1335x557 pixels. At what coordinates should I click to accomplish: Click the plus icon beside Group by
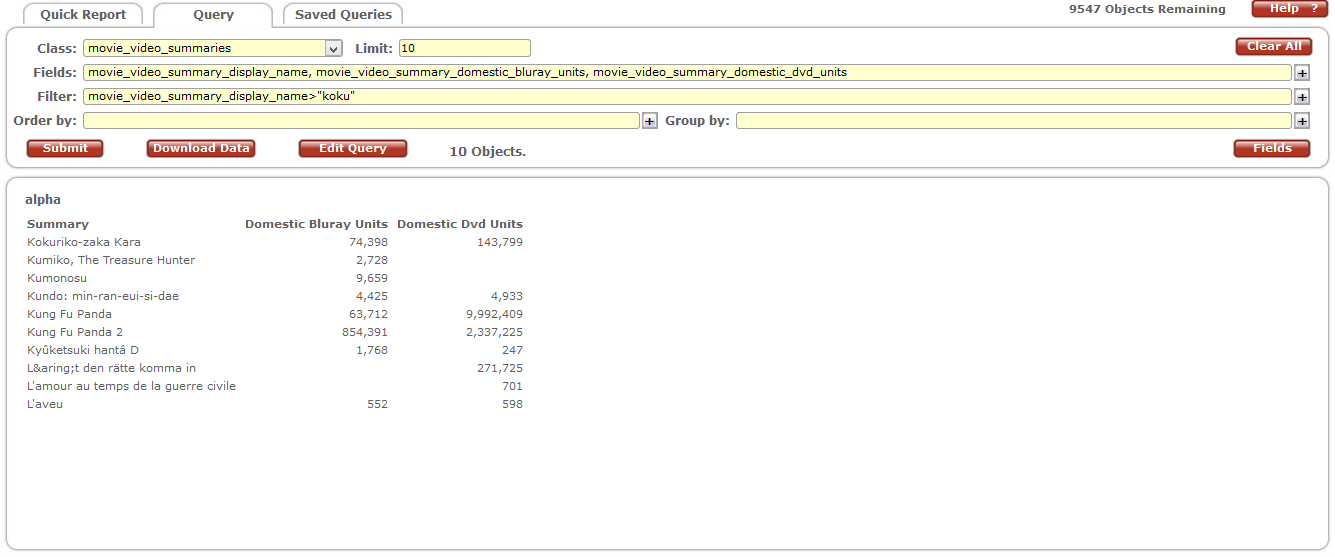1301,121
